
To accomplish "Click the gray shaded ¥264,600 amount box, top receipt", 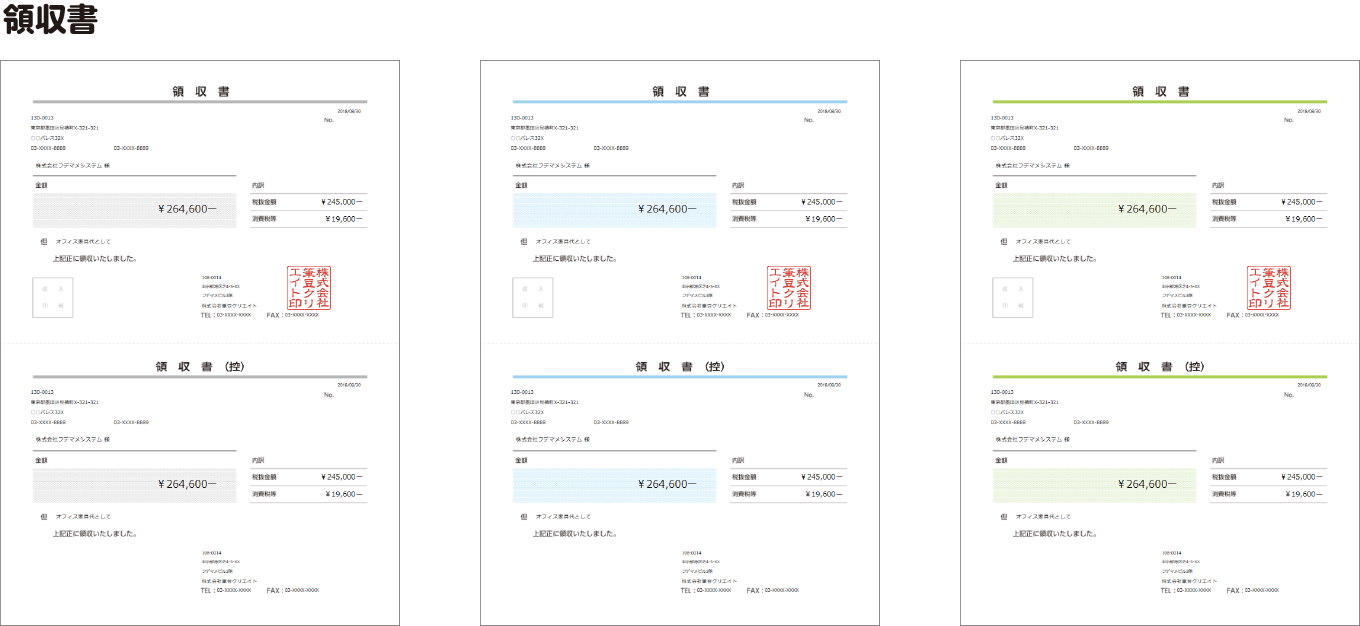I will (x=135, y=210).
